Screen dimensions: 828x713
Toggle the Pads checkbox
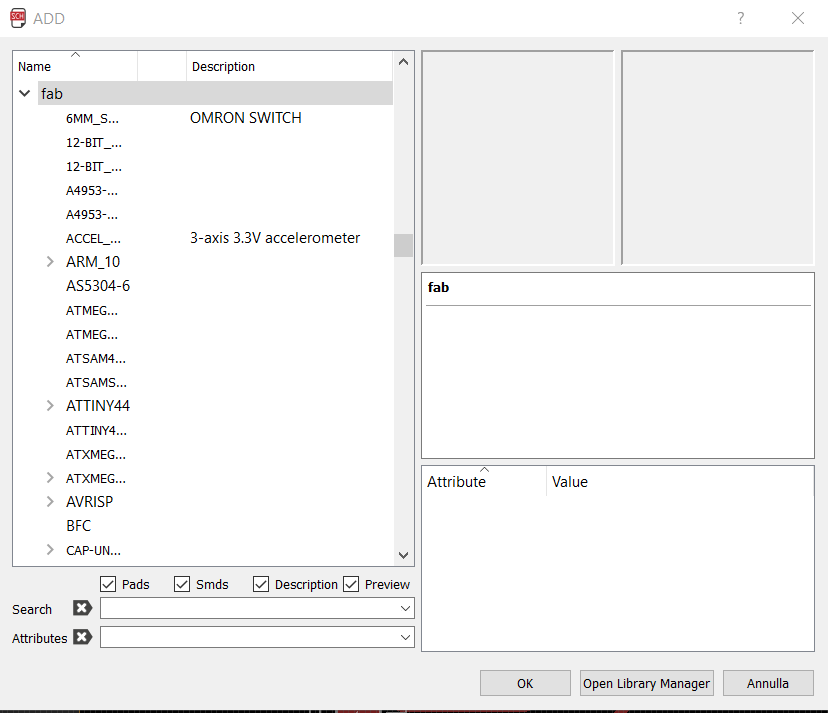coord(108,584)
